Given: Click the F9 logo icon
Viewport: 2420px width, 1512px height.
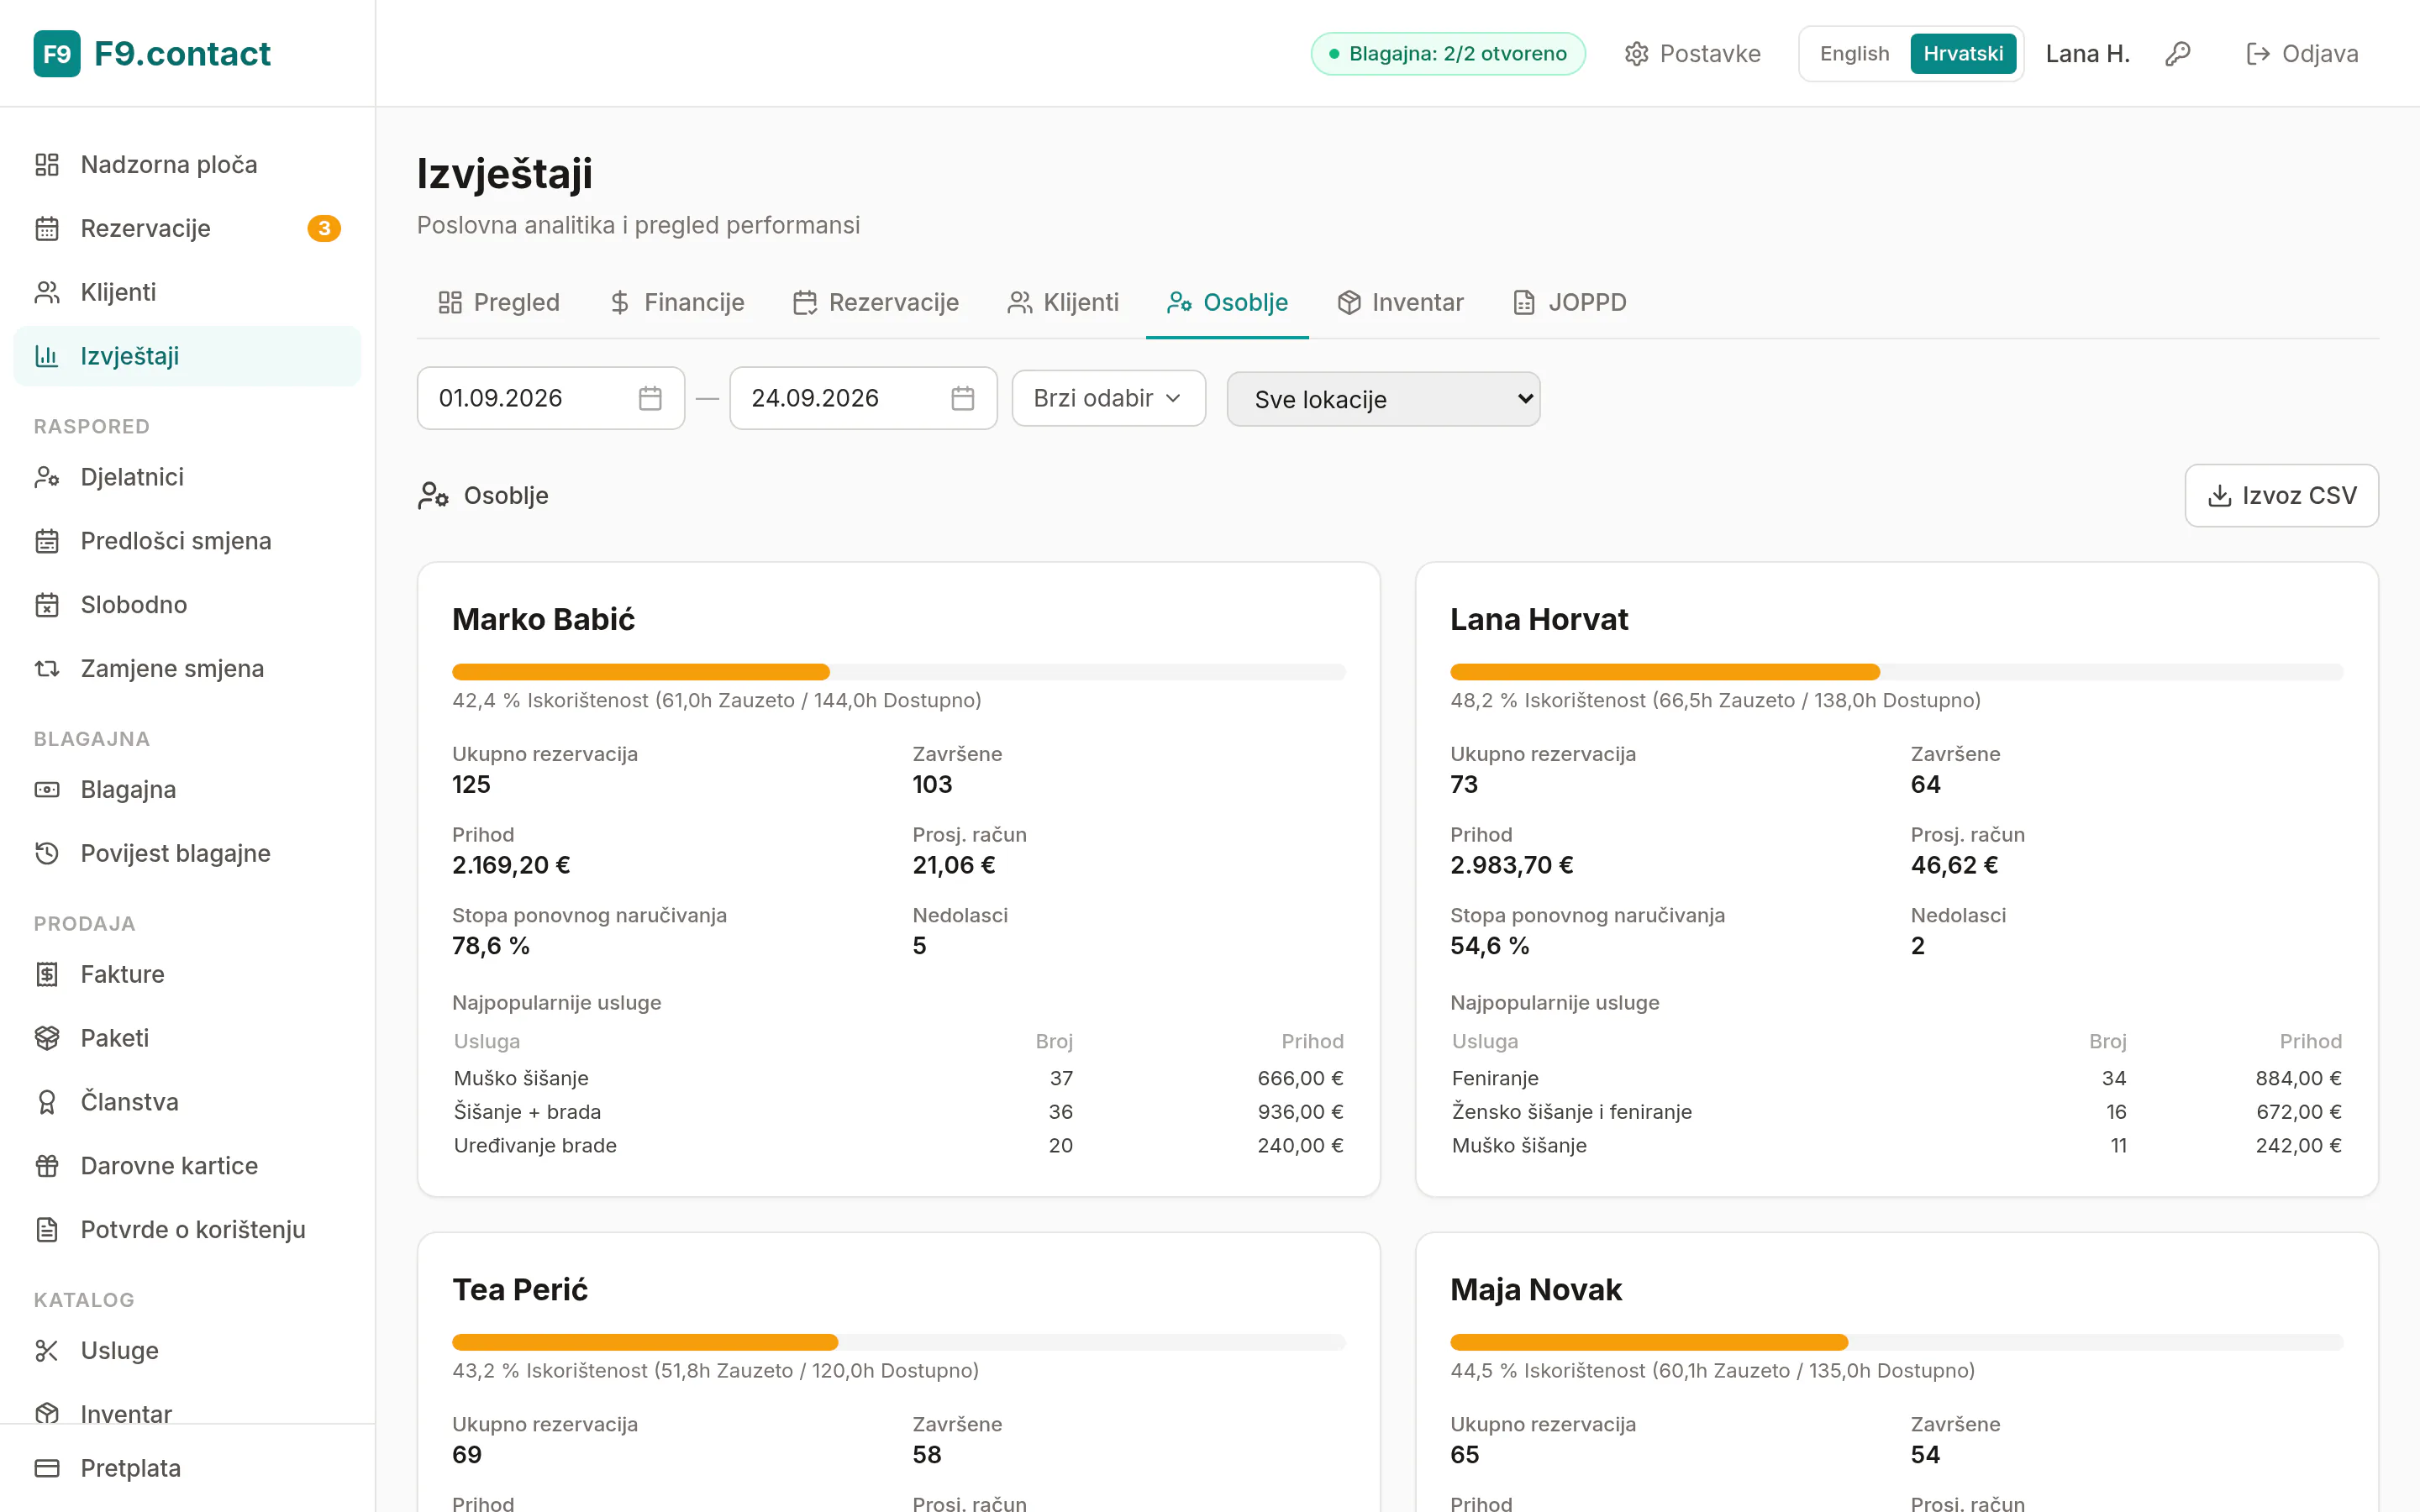Looking at the screenshot, I should pyautogui.click(x=57, y=54).
